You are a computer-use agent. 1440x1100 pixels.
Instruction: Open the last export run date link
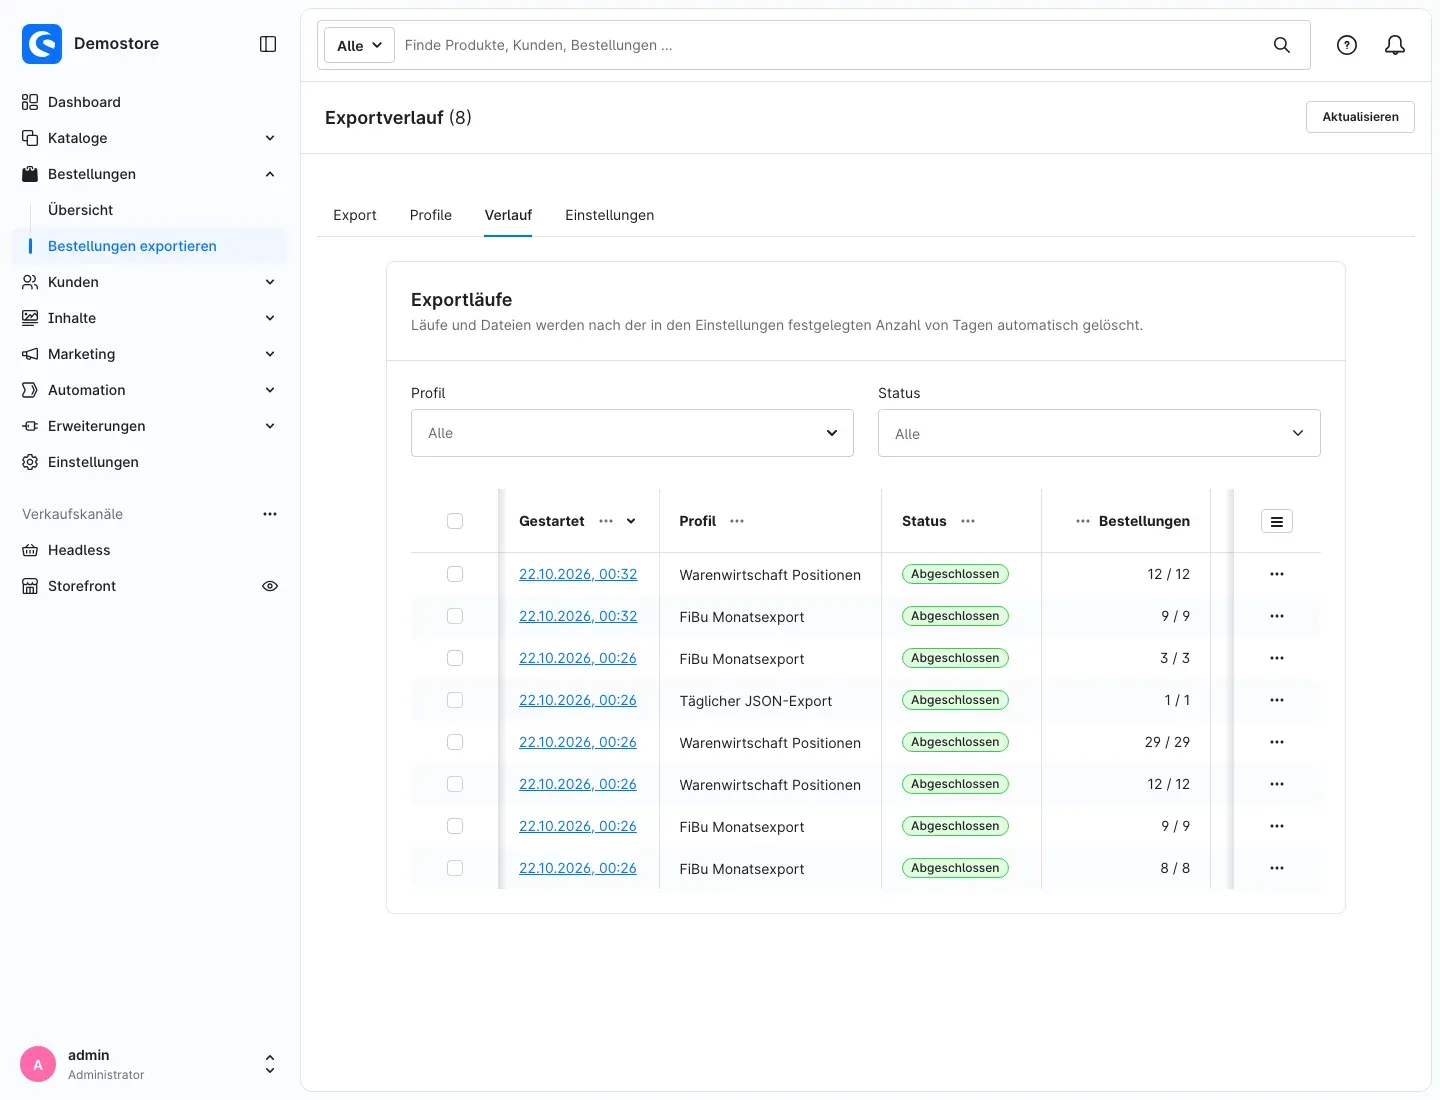578,868
